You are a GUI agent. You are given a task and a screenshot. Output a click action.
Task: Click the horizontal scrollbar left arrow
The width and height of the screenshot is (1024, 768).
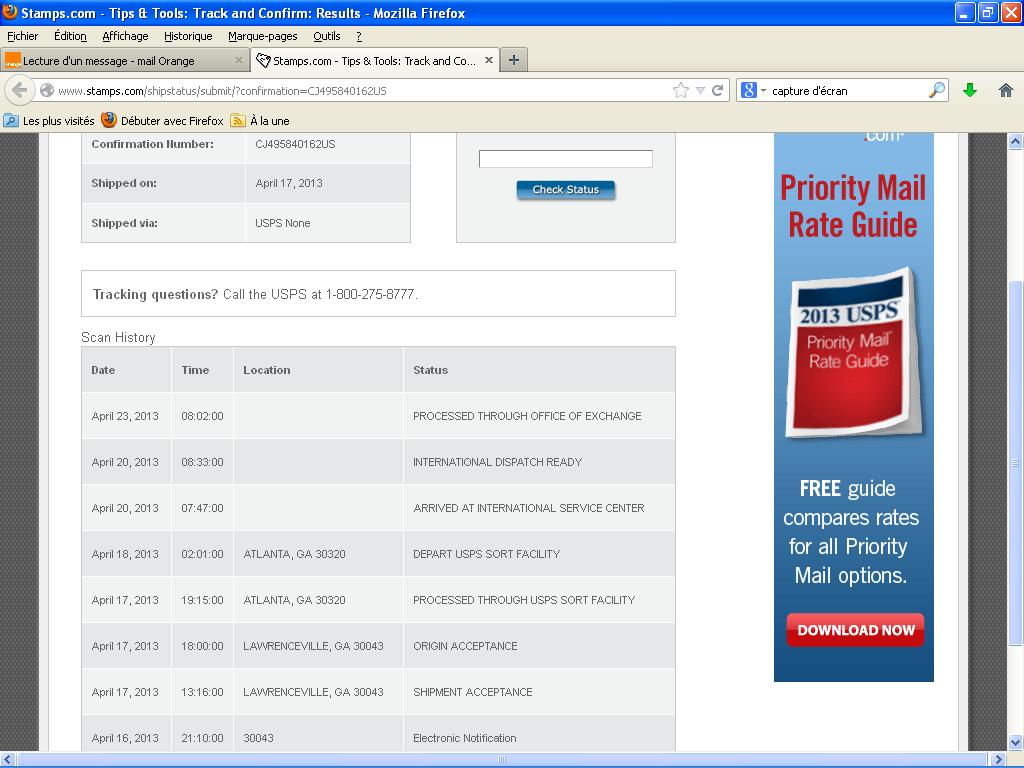pyautogui.click(x=9, y=760)
